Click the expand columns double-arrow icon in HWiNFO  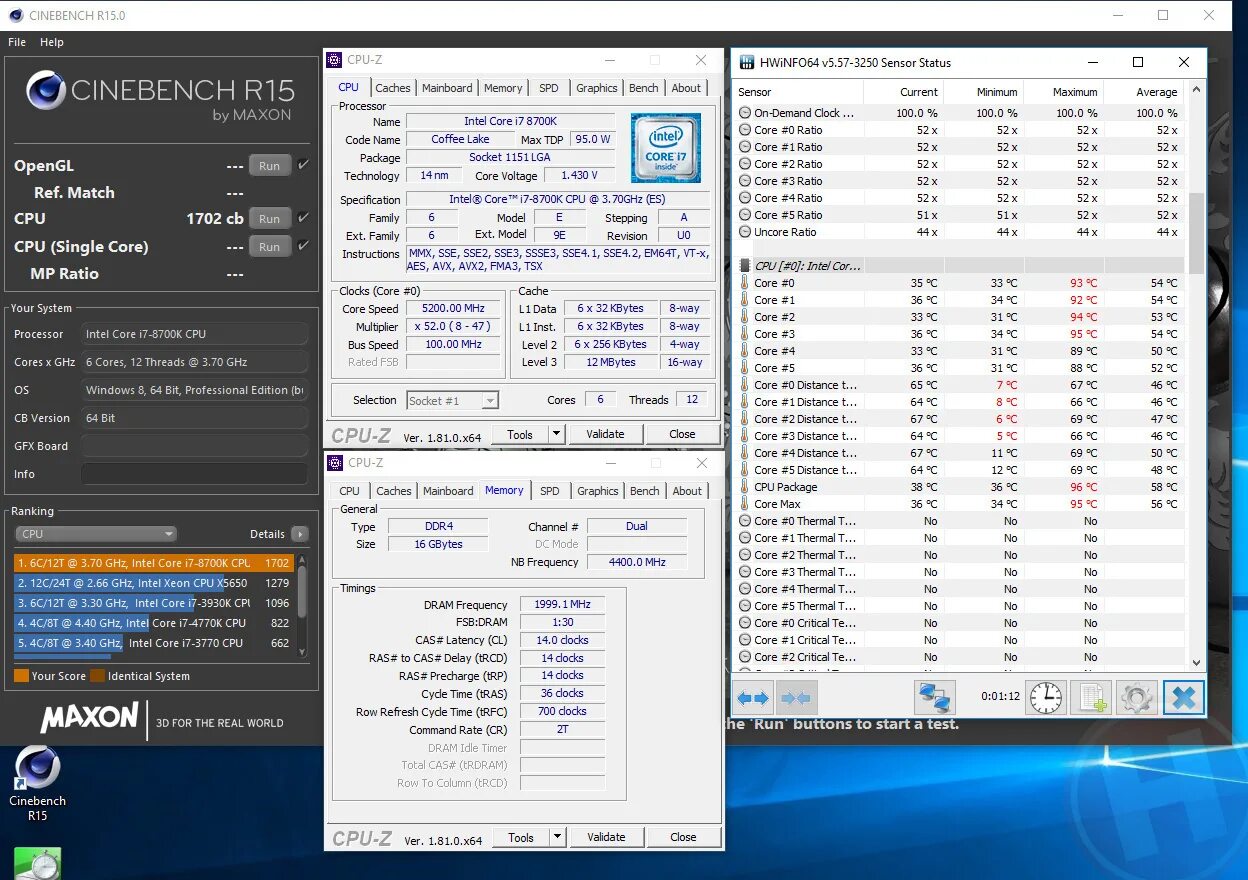click(754, 697)
